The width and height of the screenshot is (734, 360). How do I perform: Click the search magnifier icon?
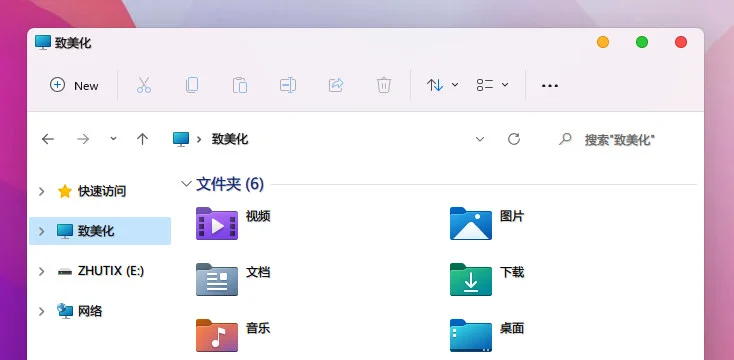565,139
